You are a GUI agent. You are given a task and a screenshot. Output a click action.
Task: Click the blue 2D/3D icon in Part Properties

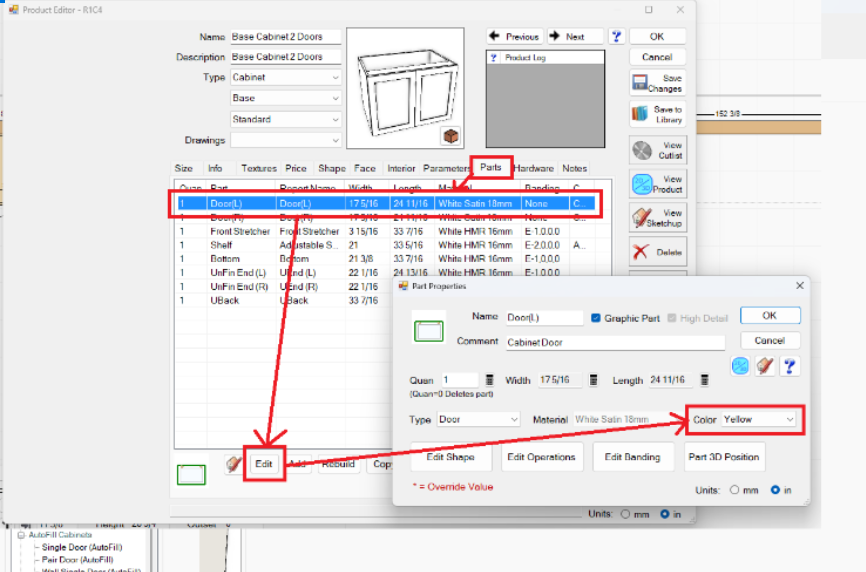(x=741, y=366)
